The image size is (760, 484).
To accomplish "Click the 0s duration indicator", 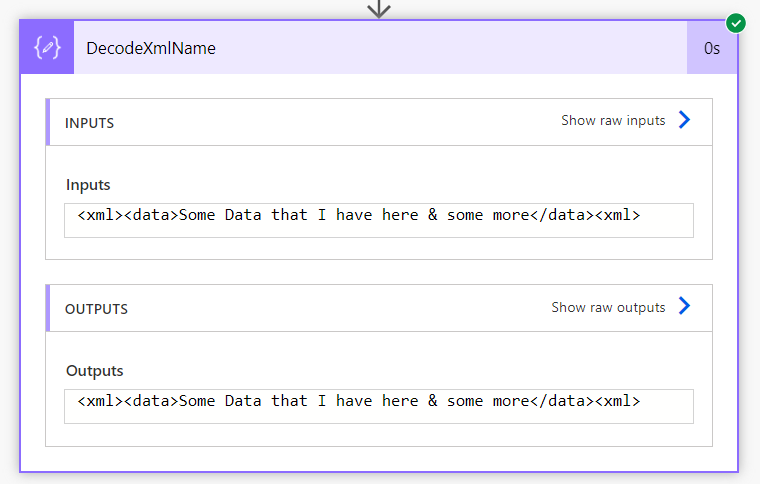I will [x=712, y=48].
